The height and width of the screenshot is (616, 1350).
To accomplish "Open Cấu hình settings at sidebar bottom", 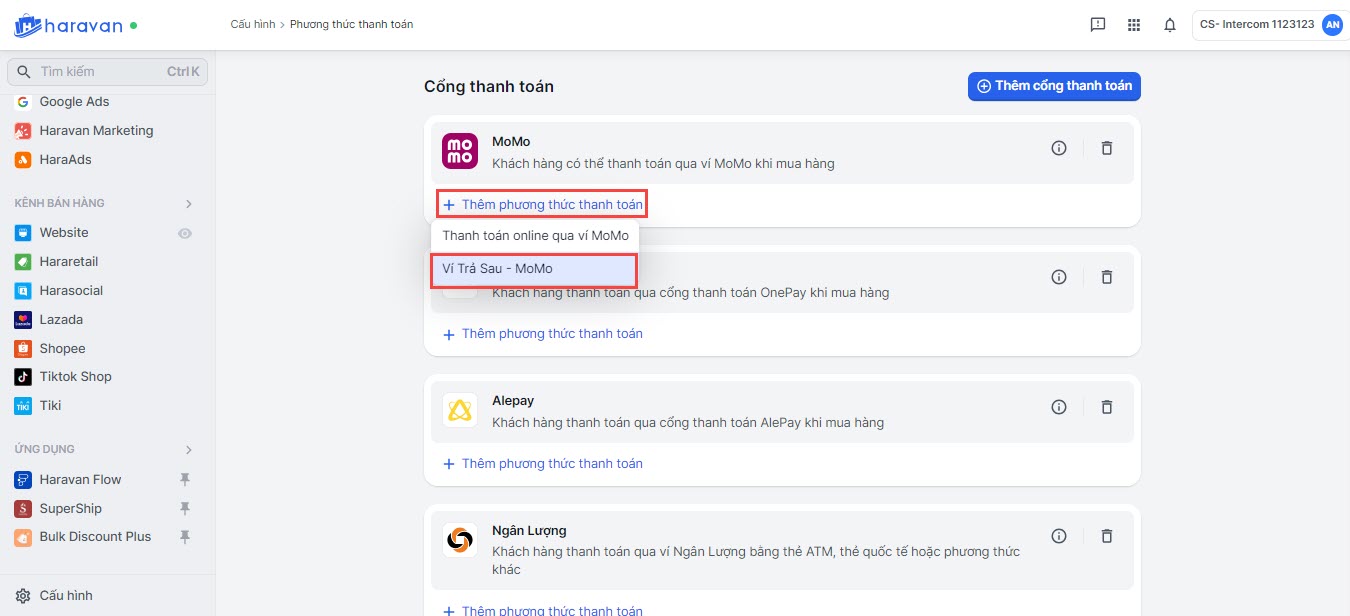I will [66, 596].
